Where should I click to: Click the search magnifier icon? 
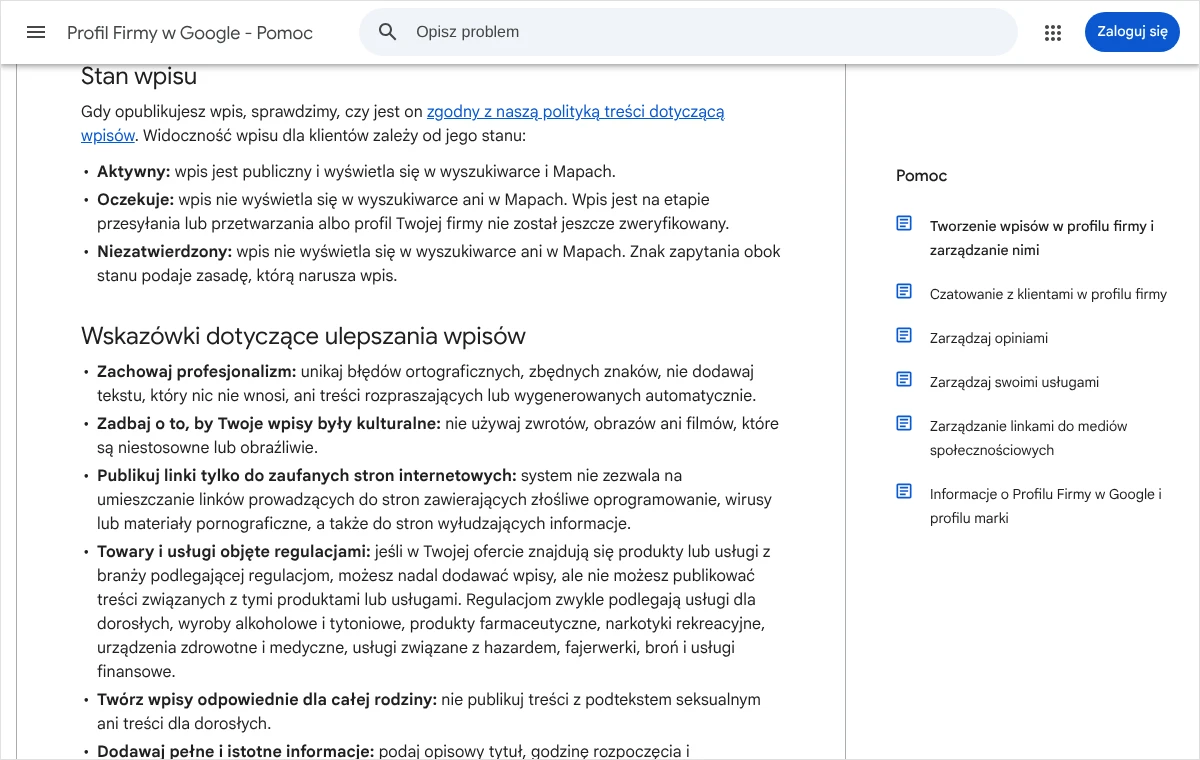(x=388, y=32)
